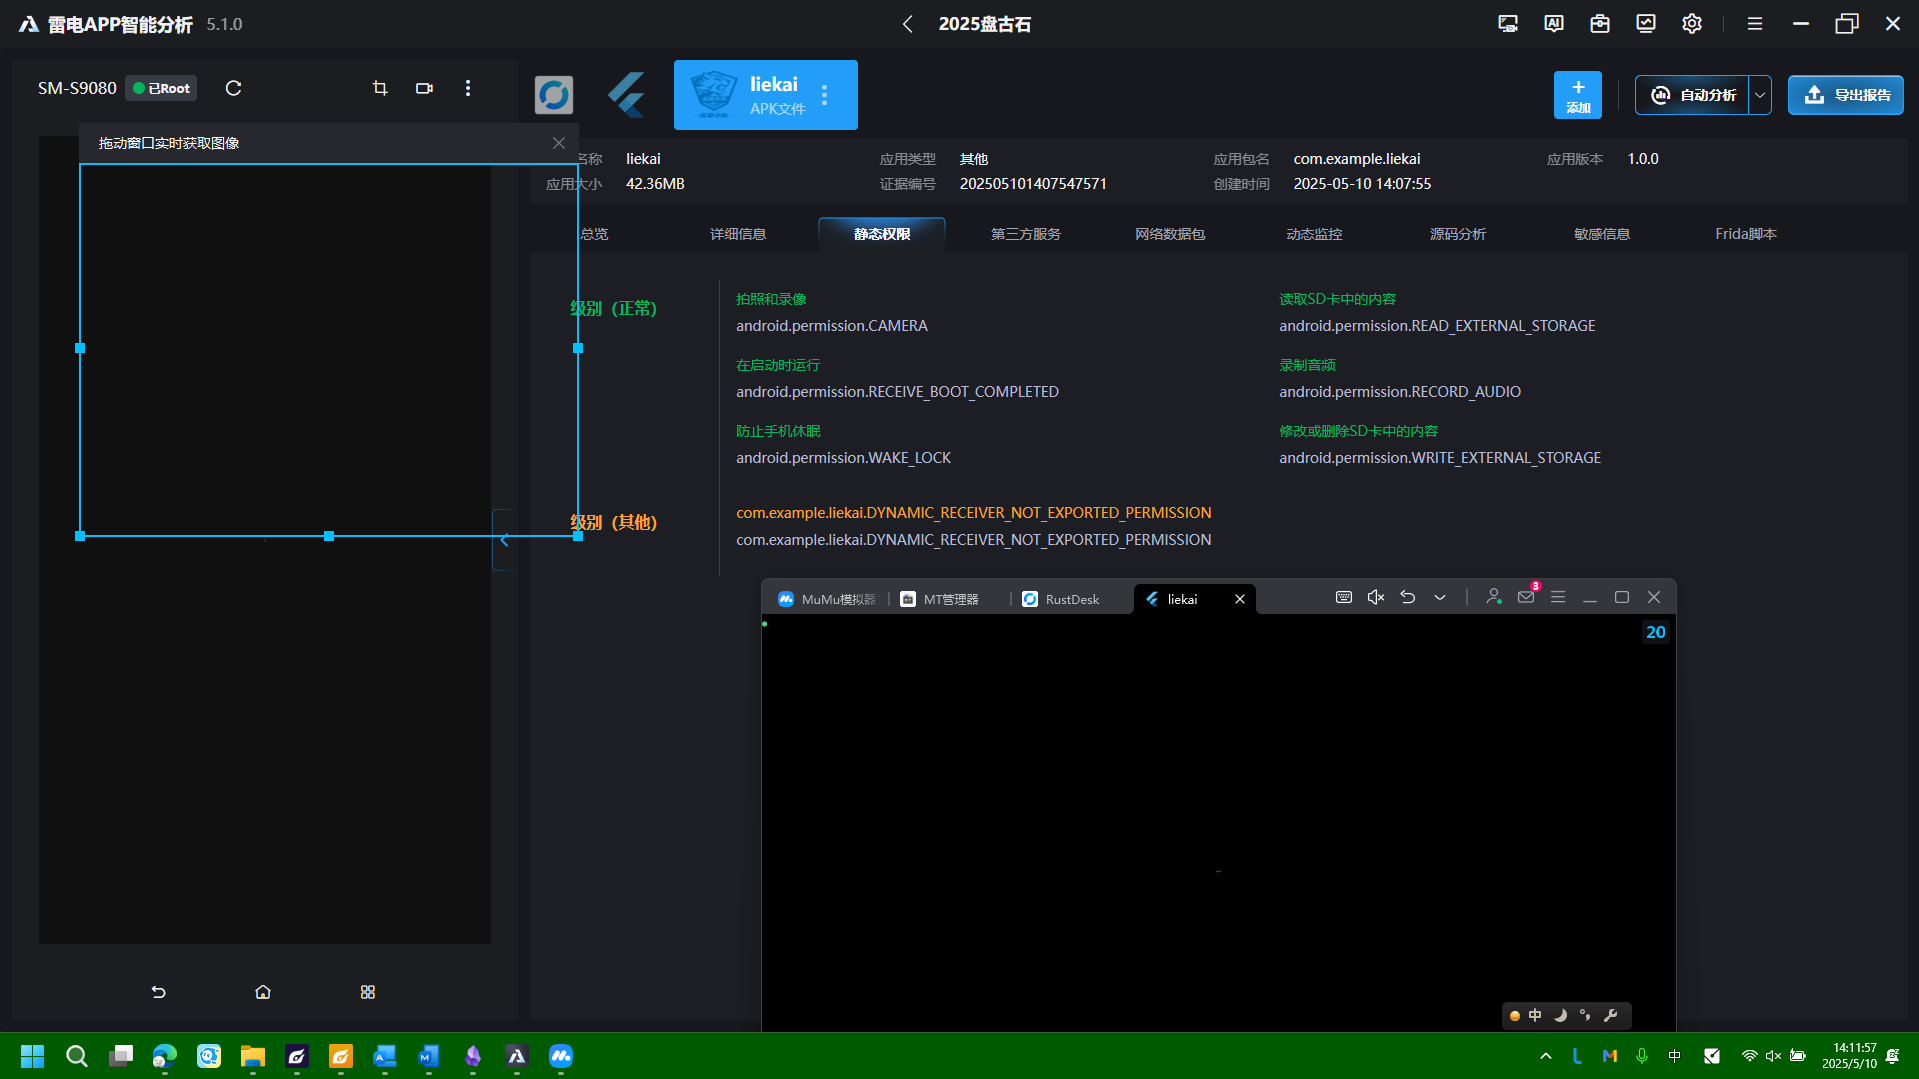Switch to RustDesk tab in emulator window
This screenshot has height=1079, width=1919.
pyautogui.click(x=1061, y=599)
